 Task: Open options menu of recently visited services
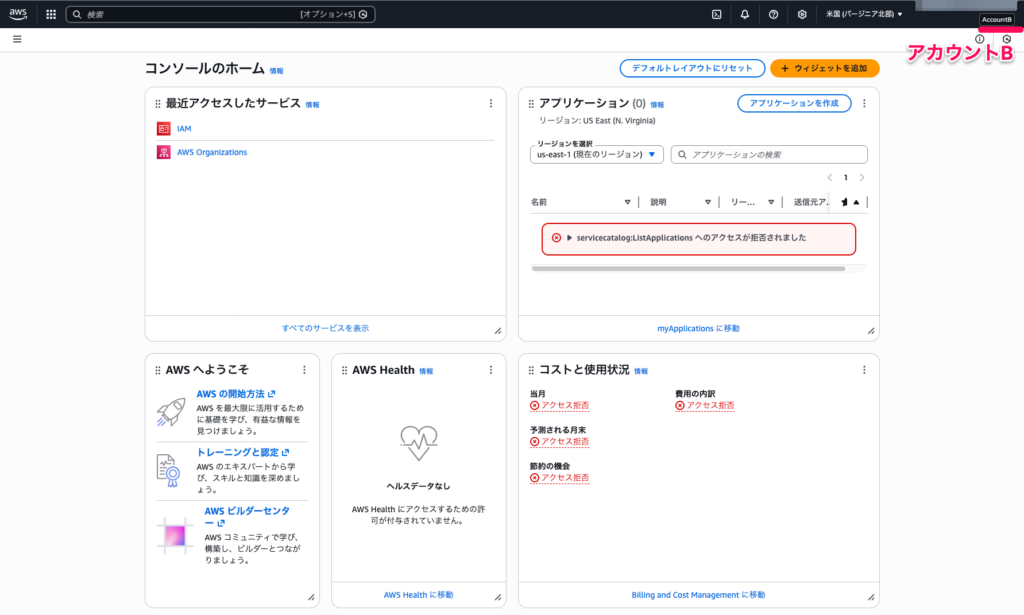(491, 104)
